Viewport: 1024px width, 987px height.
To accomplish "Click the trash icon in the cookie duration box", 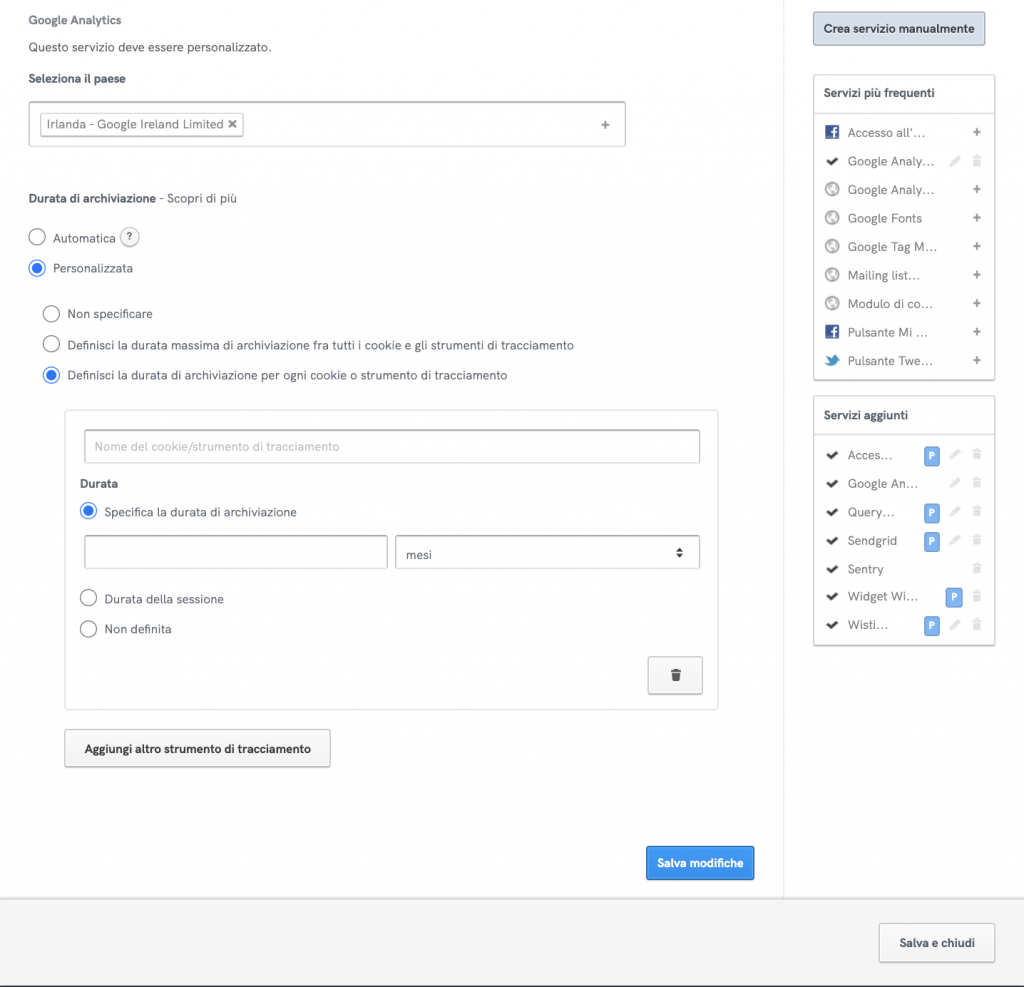I will [675, 675].
